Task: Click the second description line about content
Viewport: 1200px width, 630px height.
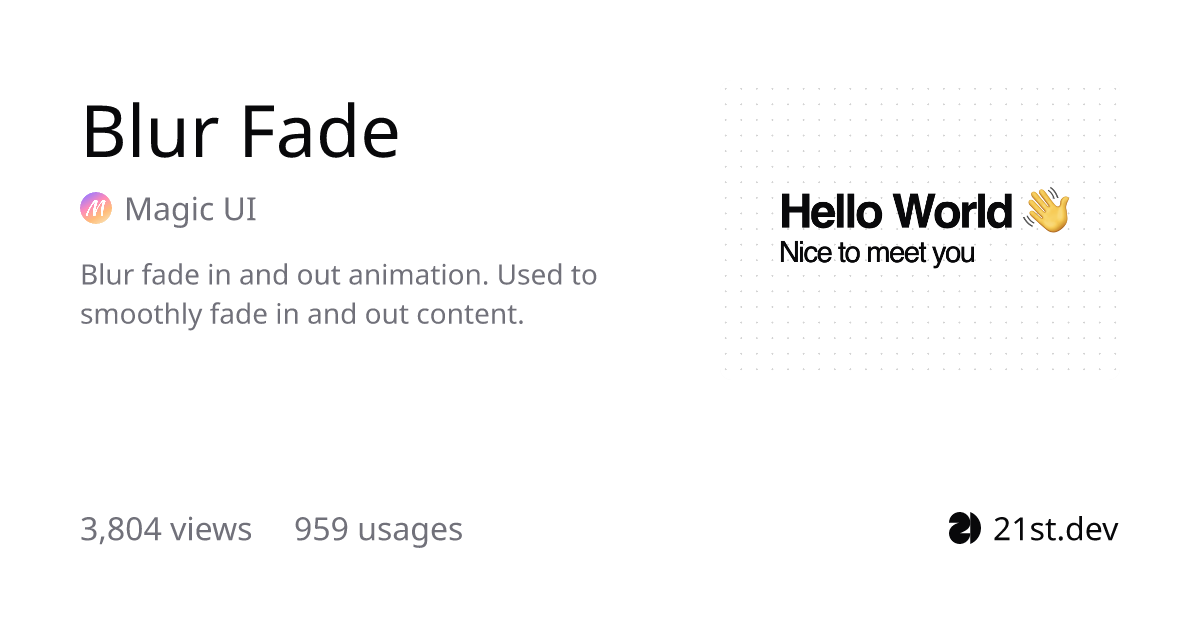Action: point(302,314)
